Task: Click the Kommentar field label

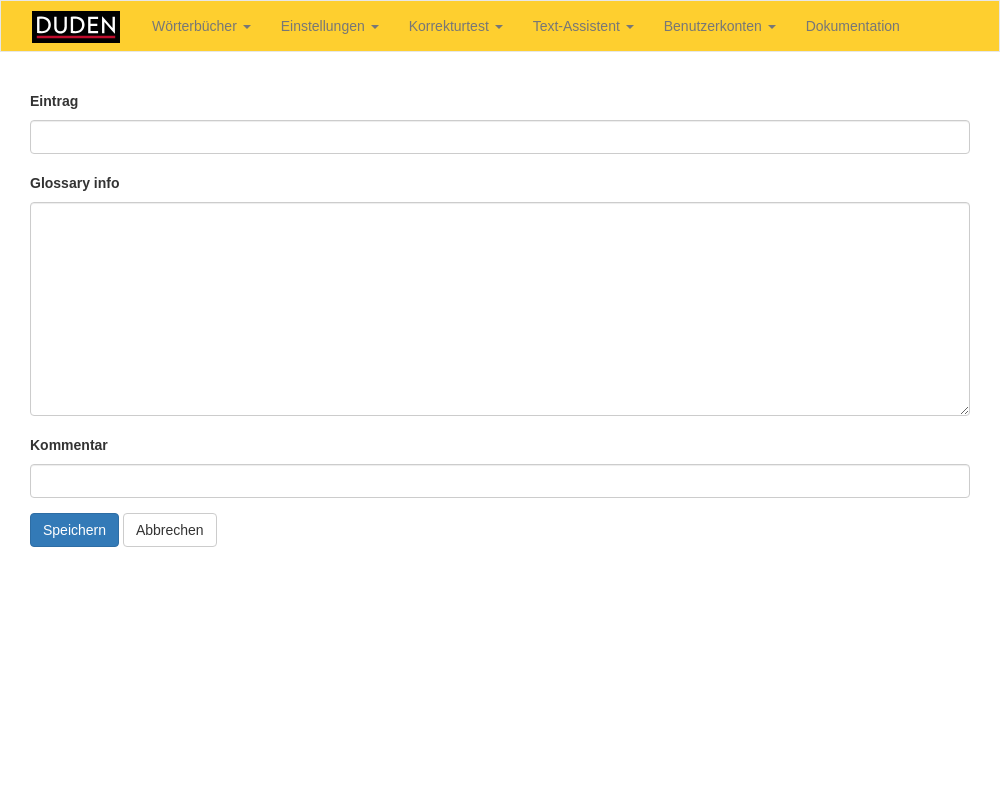Action: (69, 445)
